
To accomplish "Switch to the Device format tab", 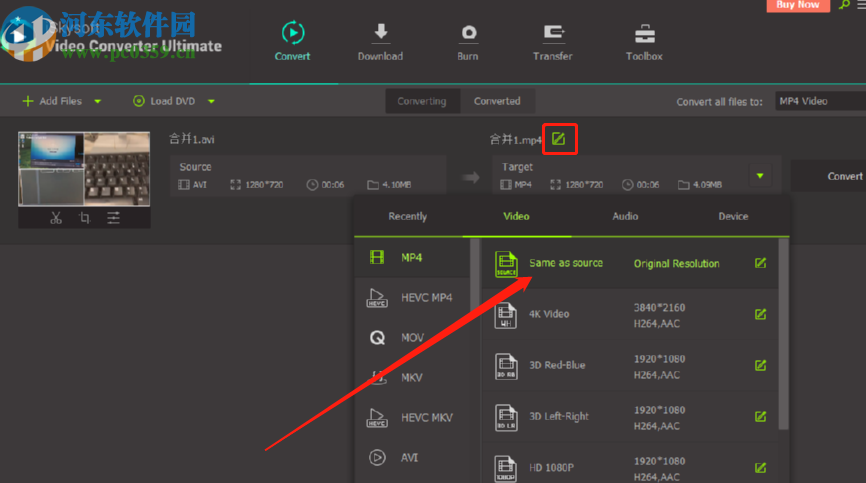I will click(733, 216).
